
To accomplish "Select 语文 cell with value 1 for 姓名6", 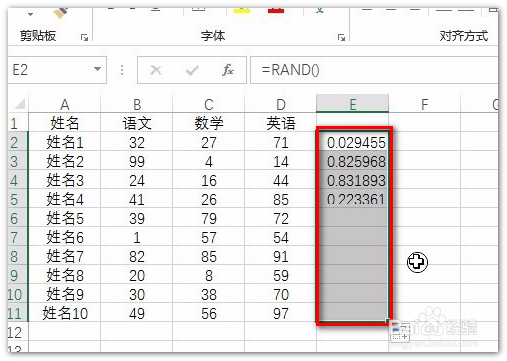I will (x=137, y=237).
